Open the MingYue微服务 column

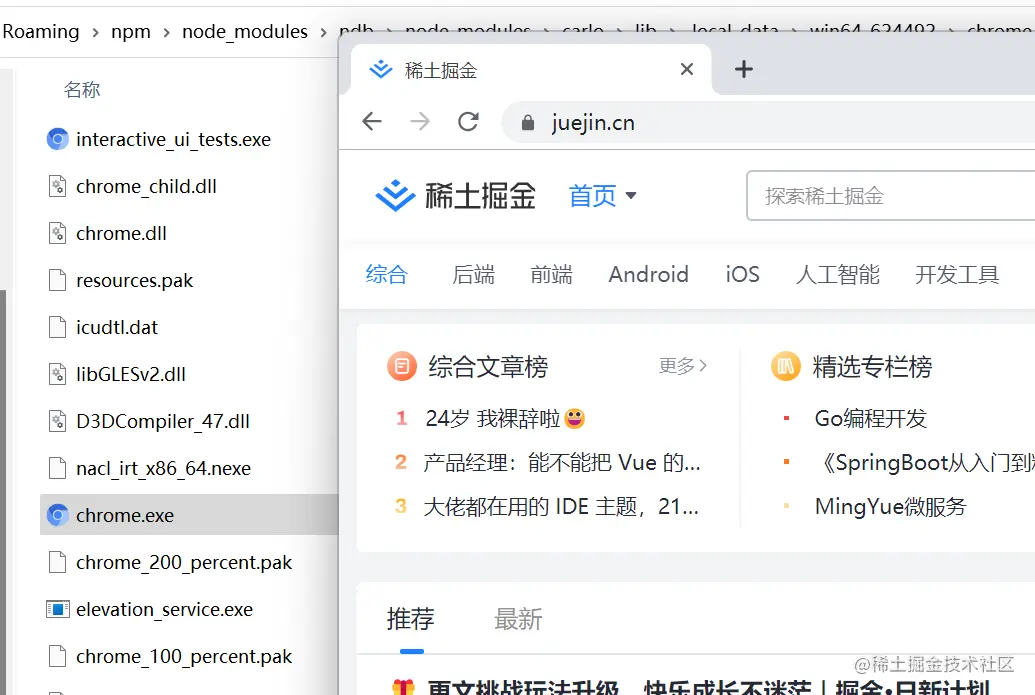pos(890,507)
